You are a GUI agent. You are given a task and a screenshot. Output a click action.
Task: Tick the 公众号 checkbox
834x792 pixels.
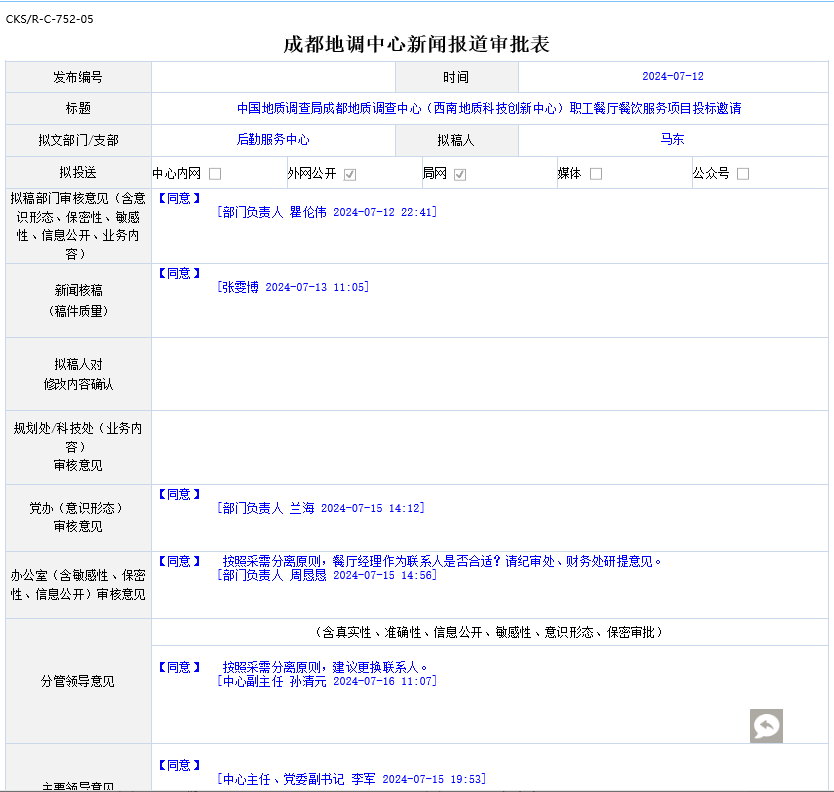pyautogui.click(x=743, y=174)
